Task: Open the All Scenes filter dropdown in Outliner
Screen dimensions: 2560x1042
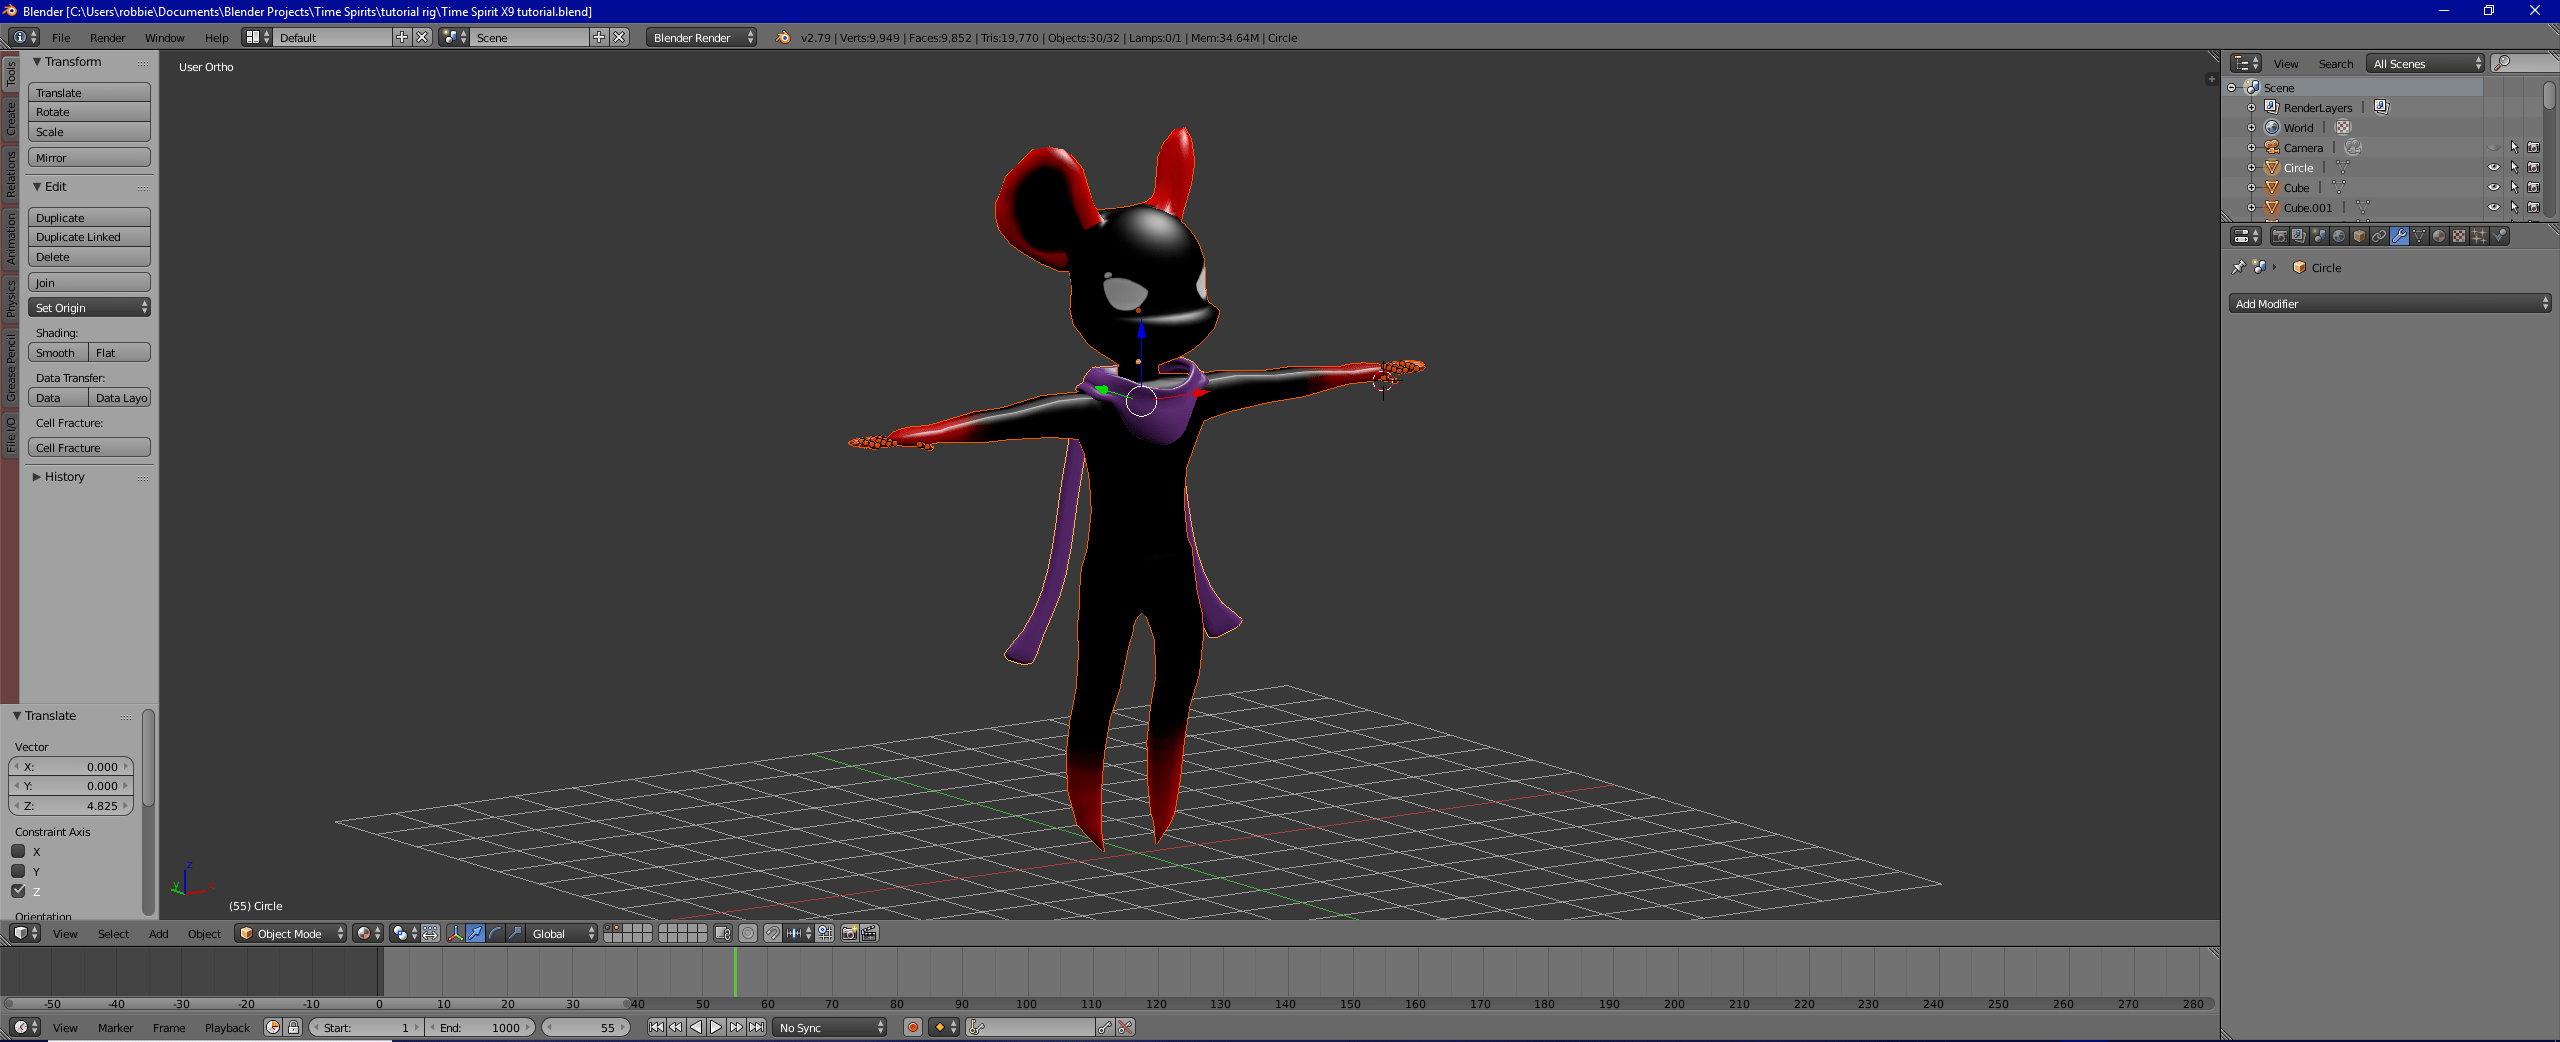Action: click(2424, 63)
